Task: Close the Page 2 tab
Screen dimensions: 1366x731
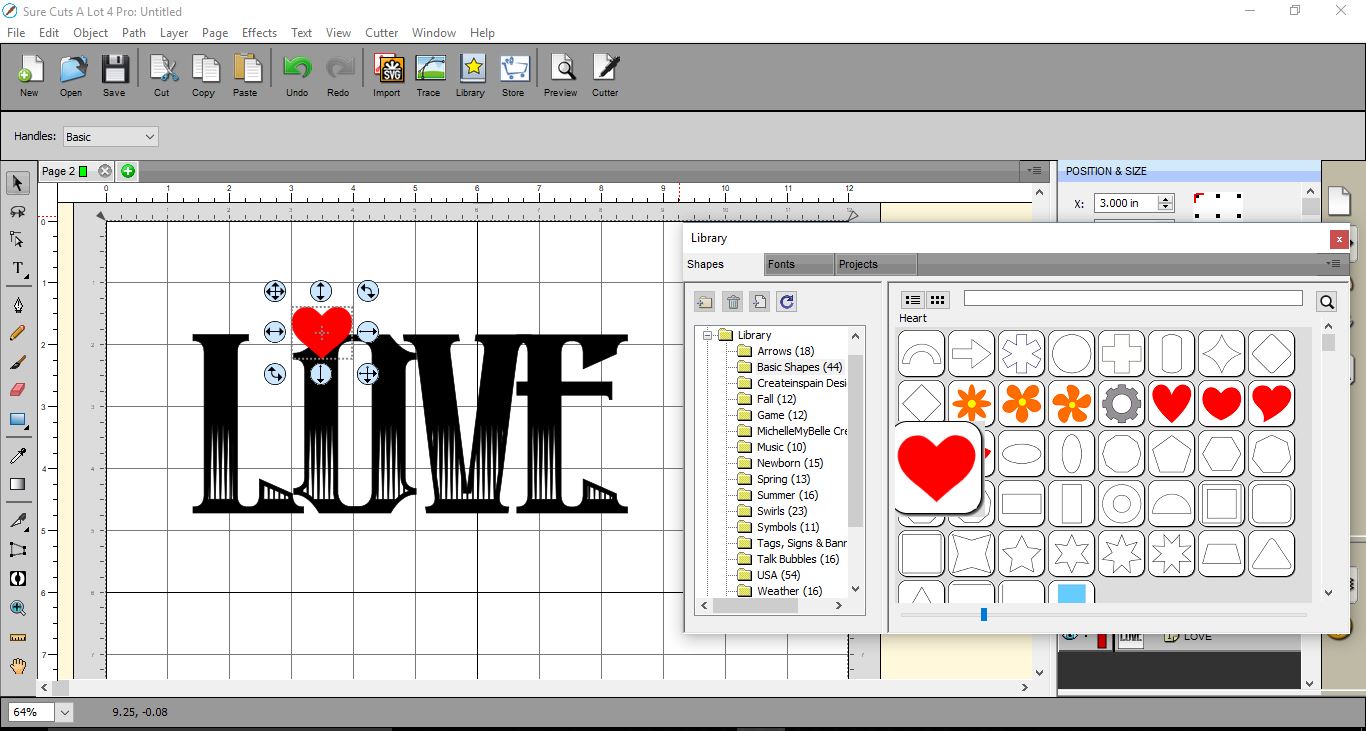Action: pyautogui.click(x=105, y=171)
